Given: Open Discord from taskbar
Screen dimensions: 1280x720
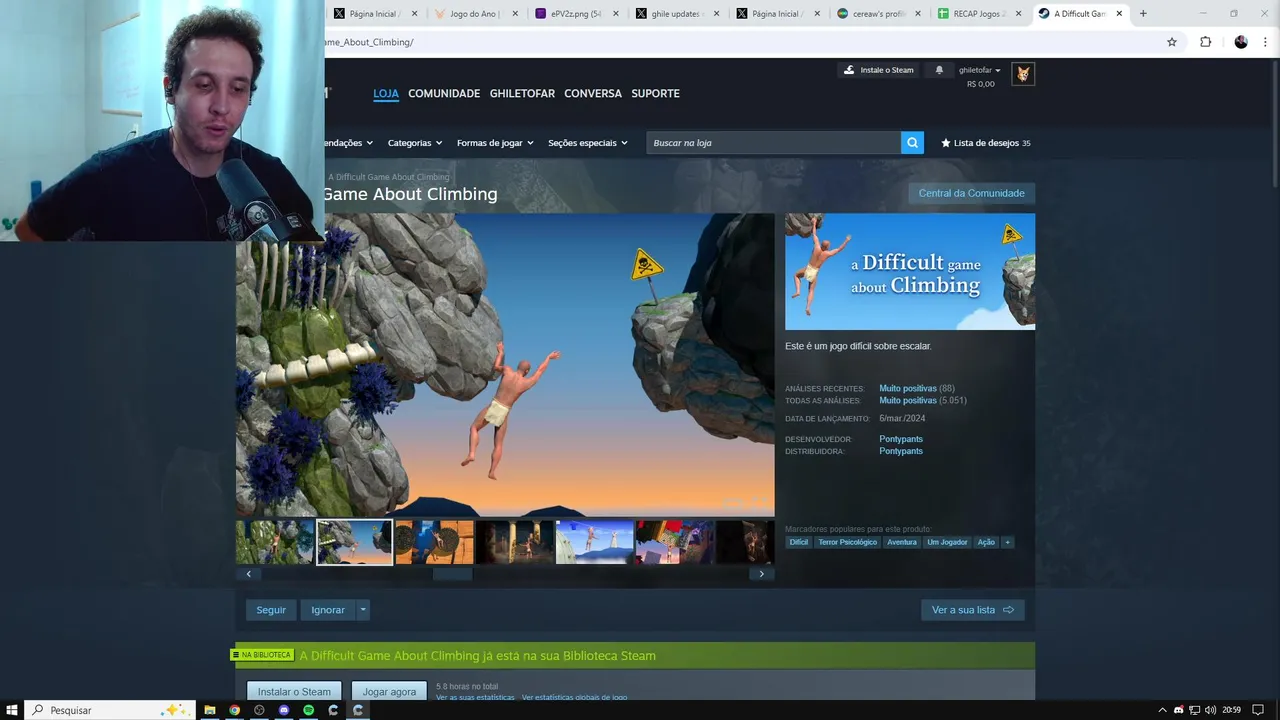Looking at the screenshot, I should pos(284,710).
